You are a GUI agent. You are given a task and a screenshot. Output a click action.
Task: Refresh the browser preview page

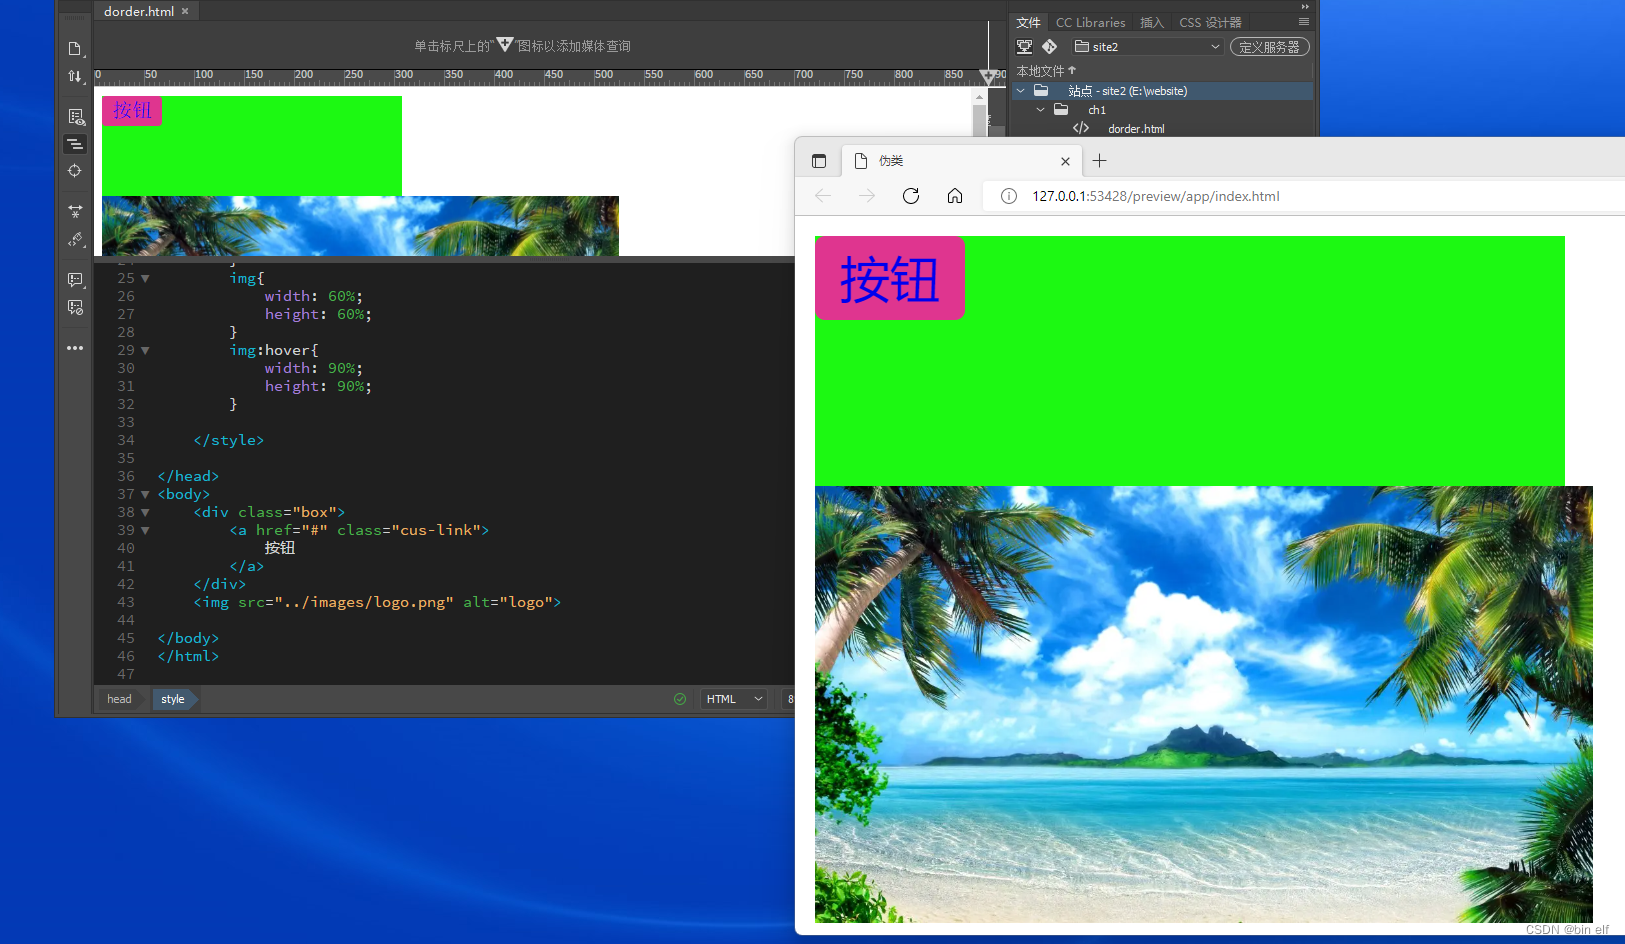tap(911, 196)
